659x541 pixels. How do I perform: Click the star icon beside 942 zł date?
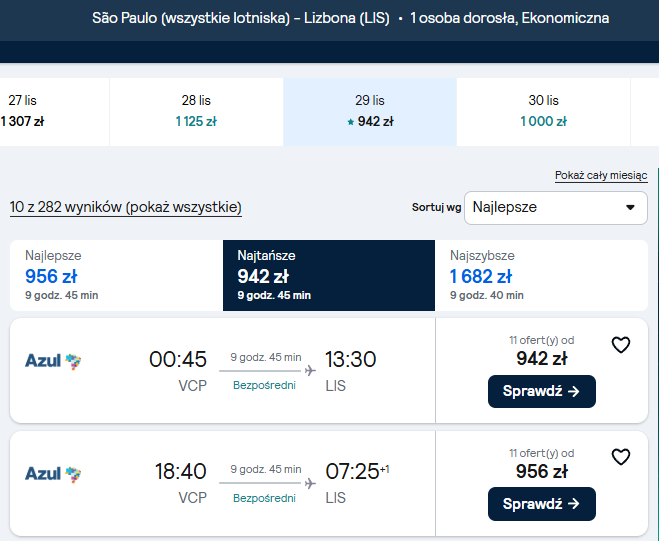pyautogui.click(x=351, y=122)
